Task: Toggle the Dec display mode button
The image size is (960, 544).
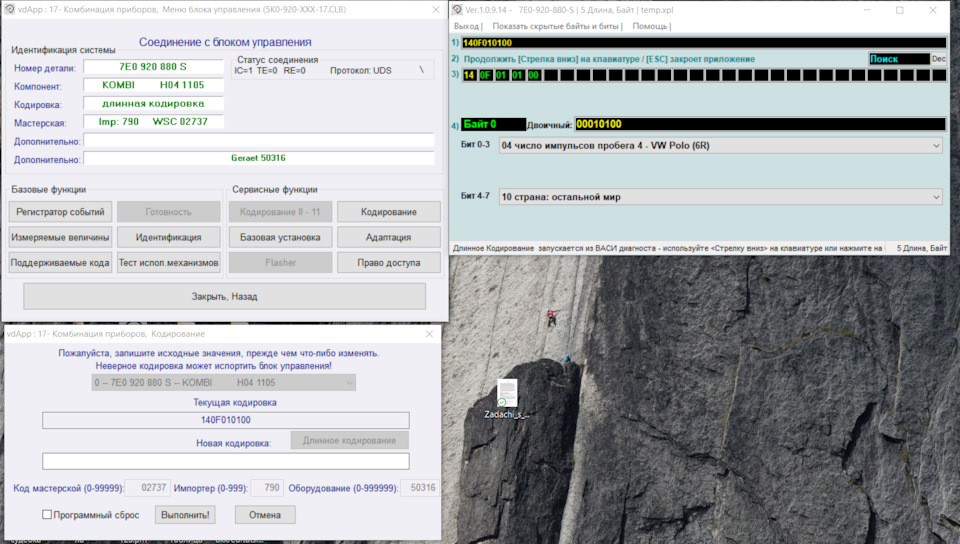Action: coord(938,59)
